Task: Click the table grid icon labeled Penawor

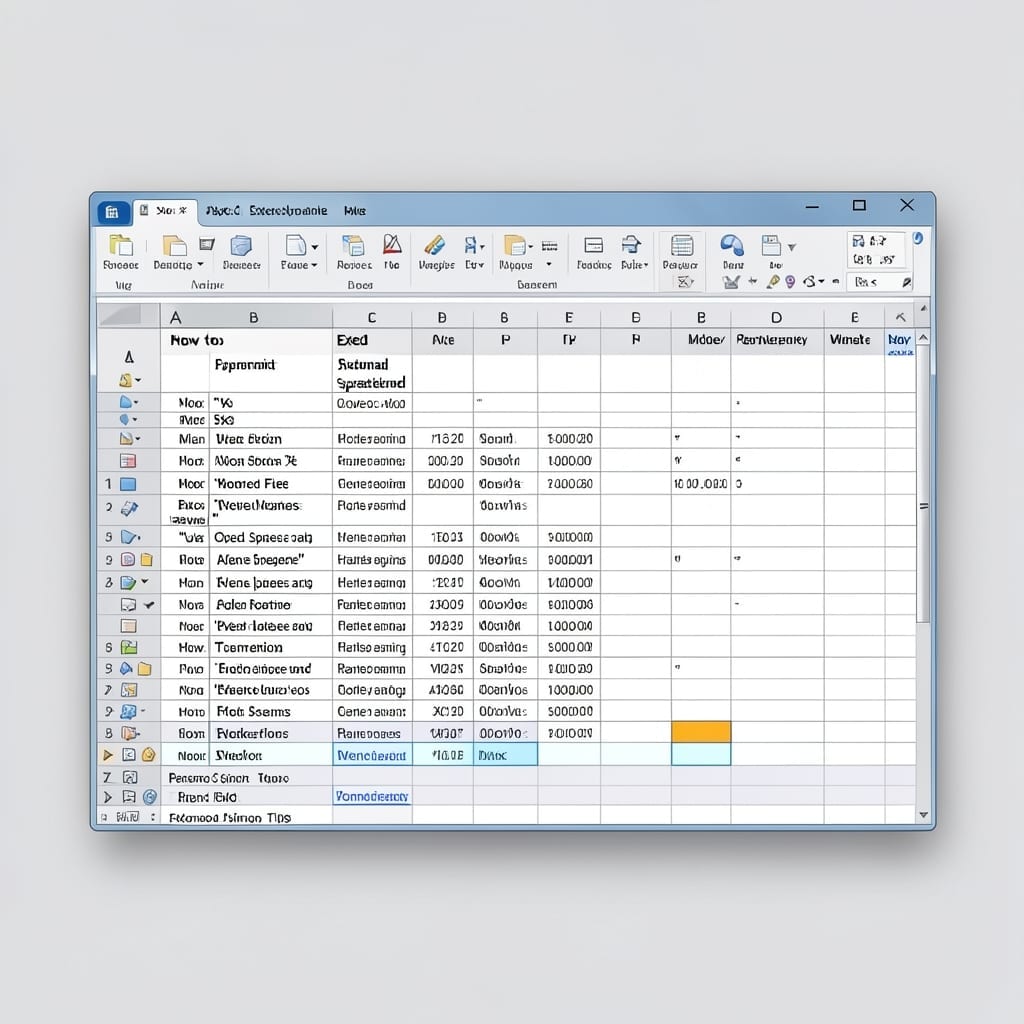Action: (682, 246)
